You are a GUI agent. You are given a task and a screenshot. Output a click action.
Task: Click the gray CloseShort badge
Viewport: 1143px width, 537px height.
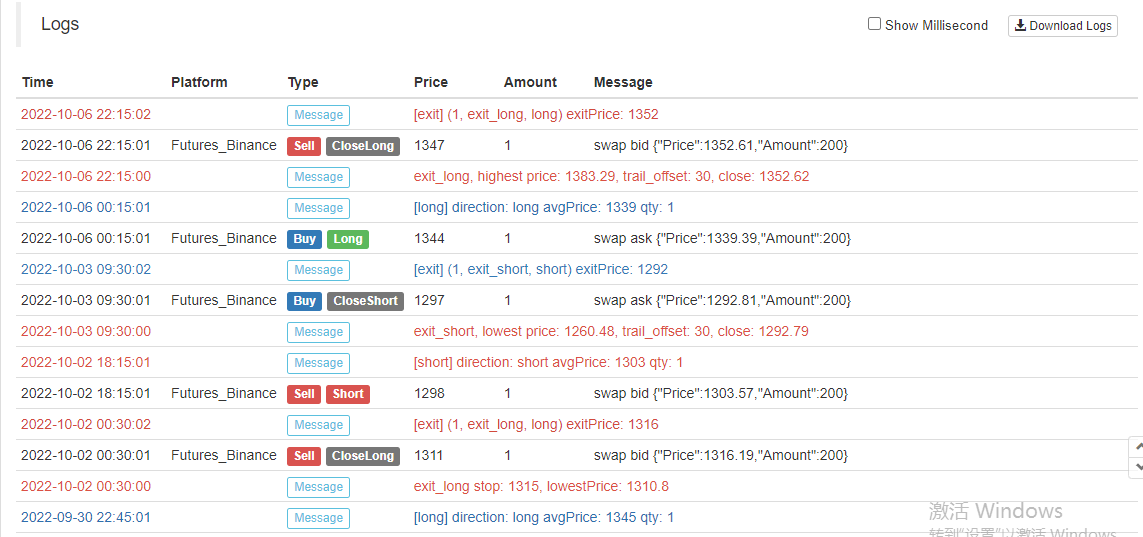(365, 301)
